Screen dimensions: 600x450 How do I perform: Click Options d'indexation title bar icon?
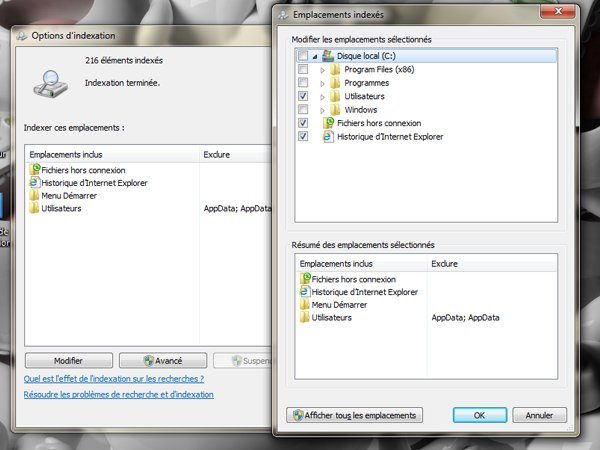[22, 36]
